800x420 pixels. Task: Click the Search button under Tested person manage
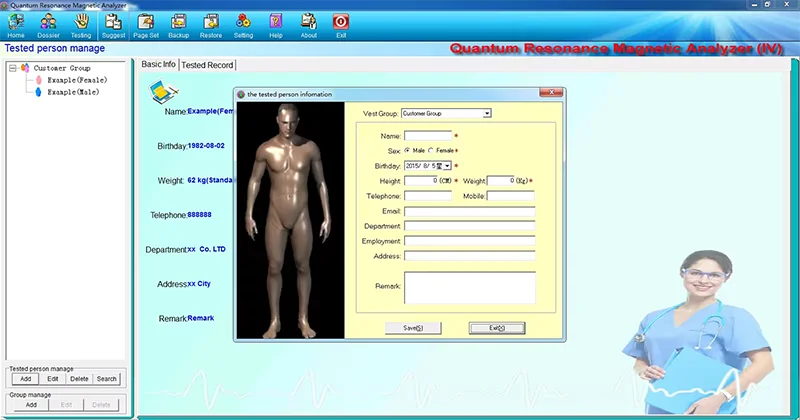107,379
